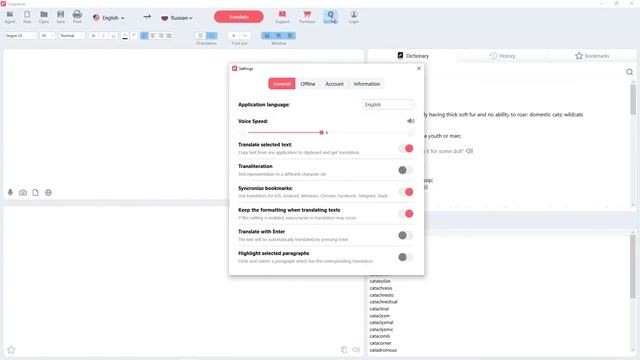Swap source and target languages
640x360 pixels.
click(147, 17)
